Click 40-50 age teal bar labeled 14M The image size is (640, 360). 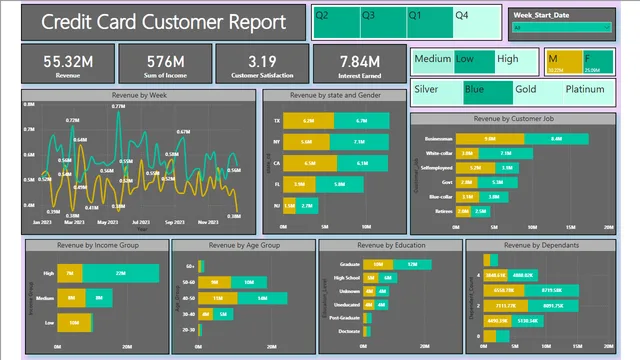click(262, 298)
